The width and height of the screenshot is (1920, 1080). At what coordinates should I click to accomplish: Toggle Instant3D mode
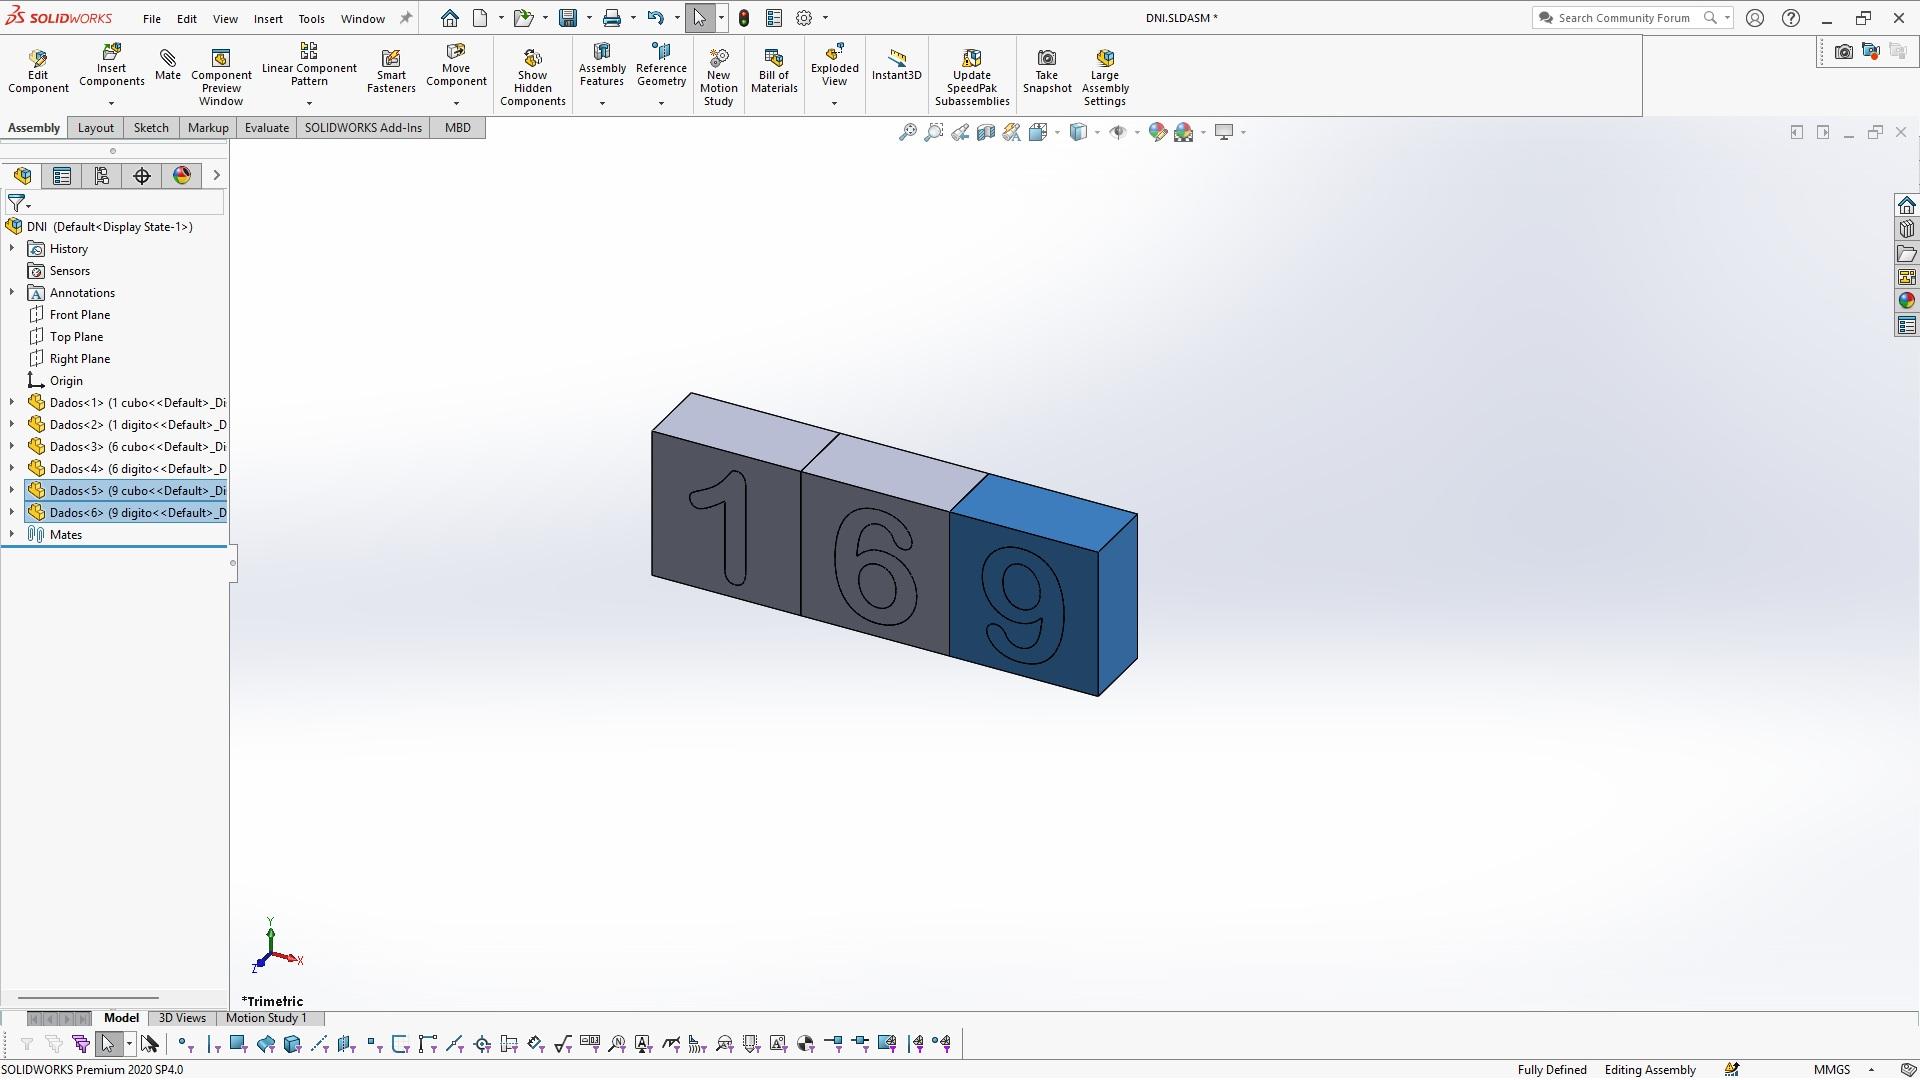click(896, 66)
